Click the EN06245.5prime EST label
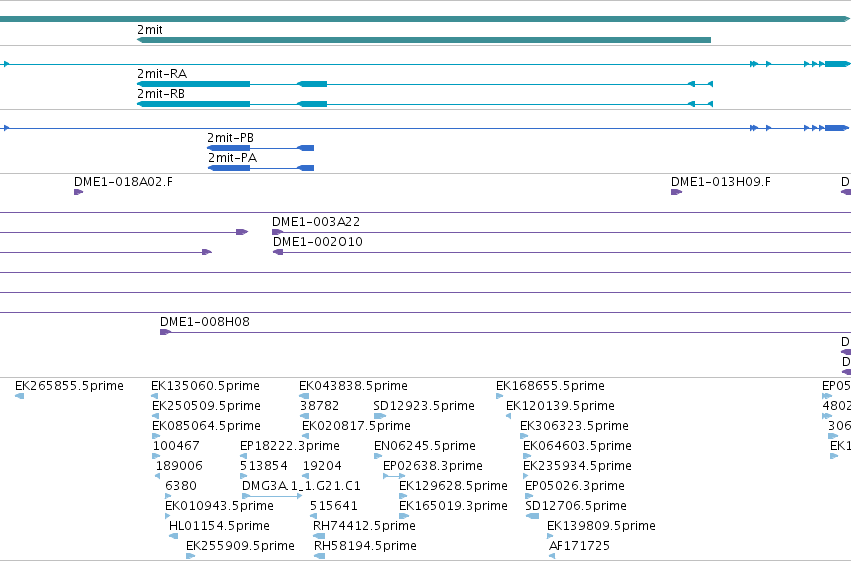851x561 pixels. tap(425, 446)
